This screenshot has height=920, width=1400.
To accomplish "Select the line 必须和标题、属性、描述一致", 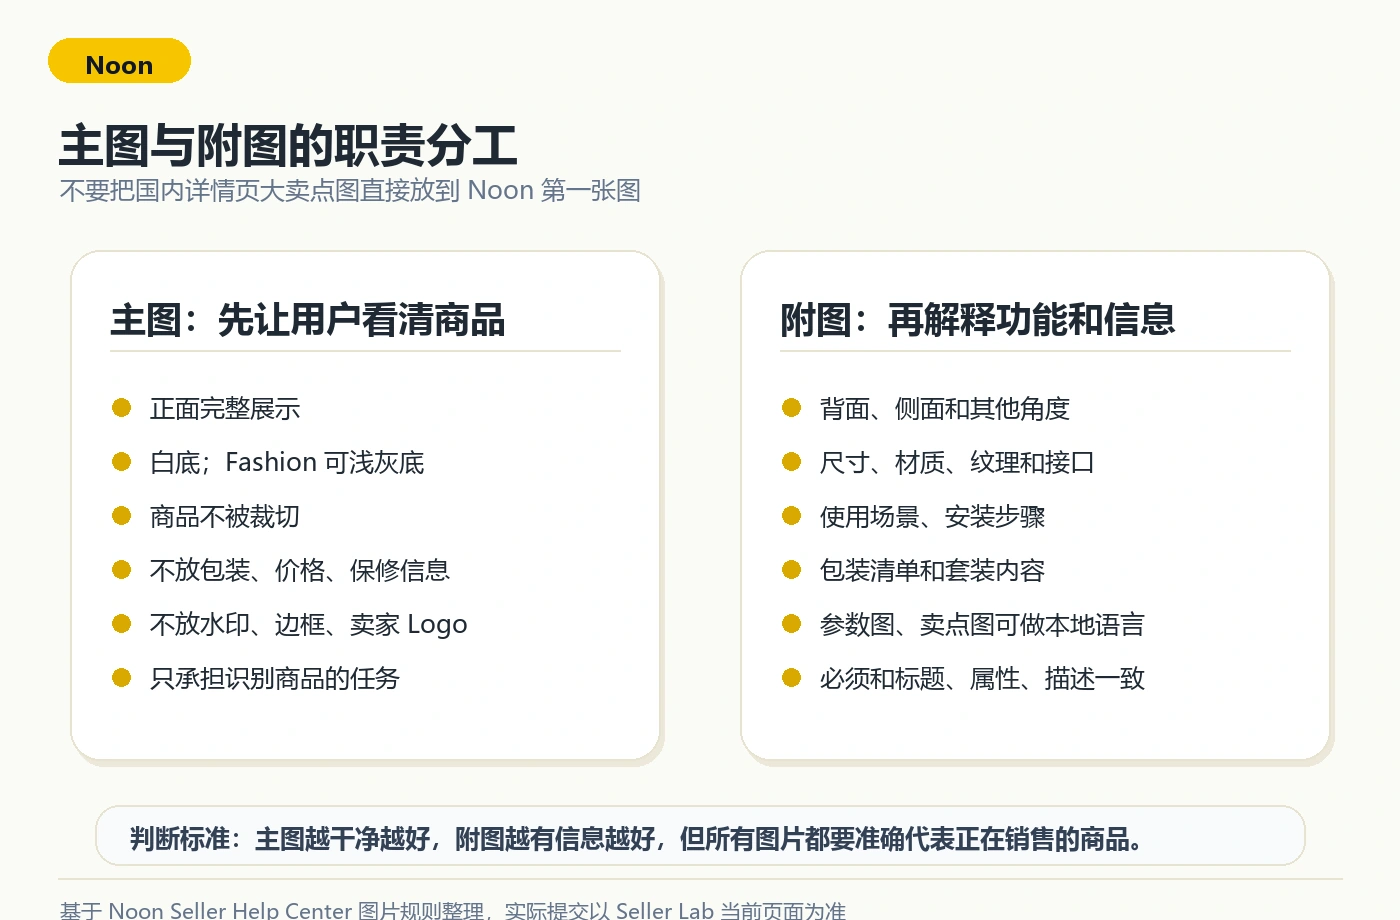I will 982,678.
